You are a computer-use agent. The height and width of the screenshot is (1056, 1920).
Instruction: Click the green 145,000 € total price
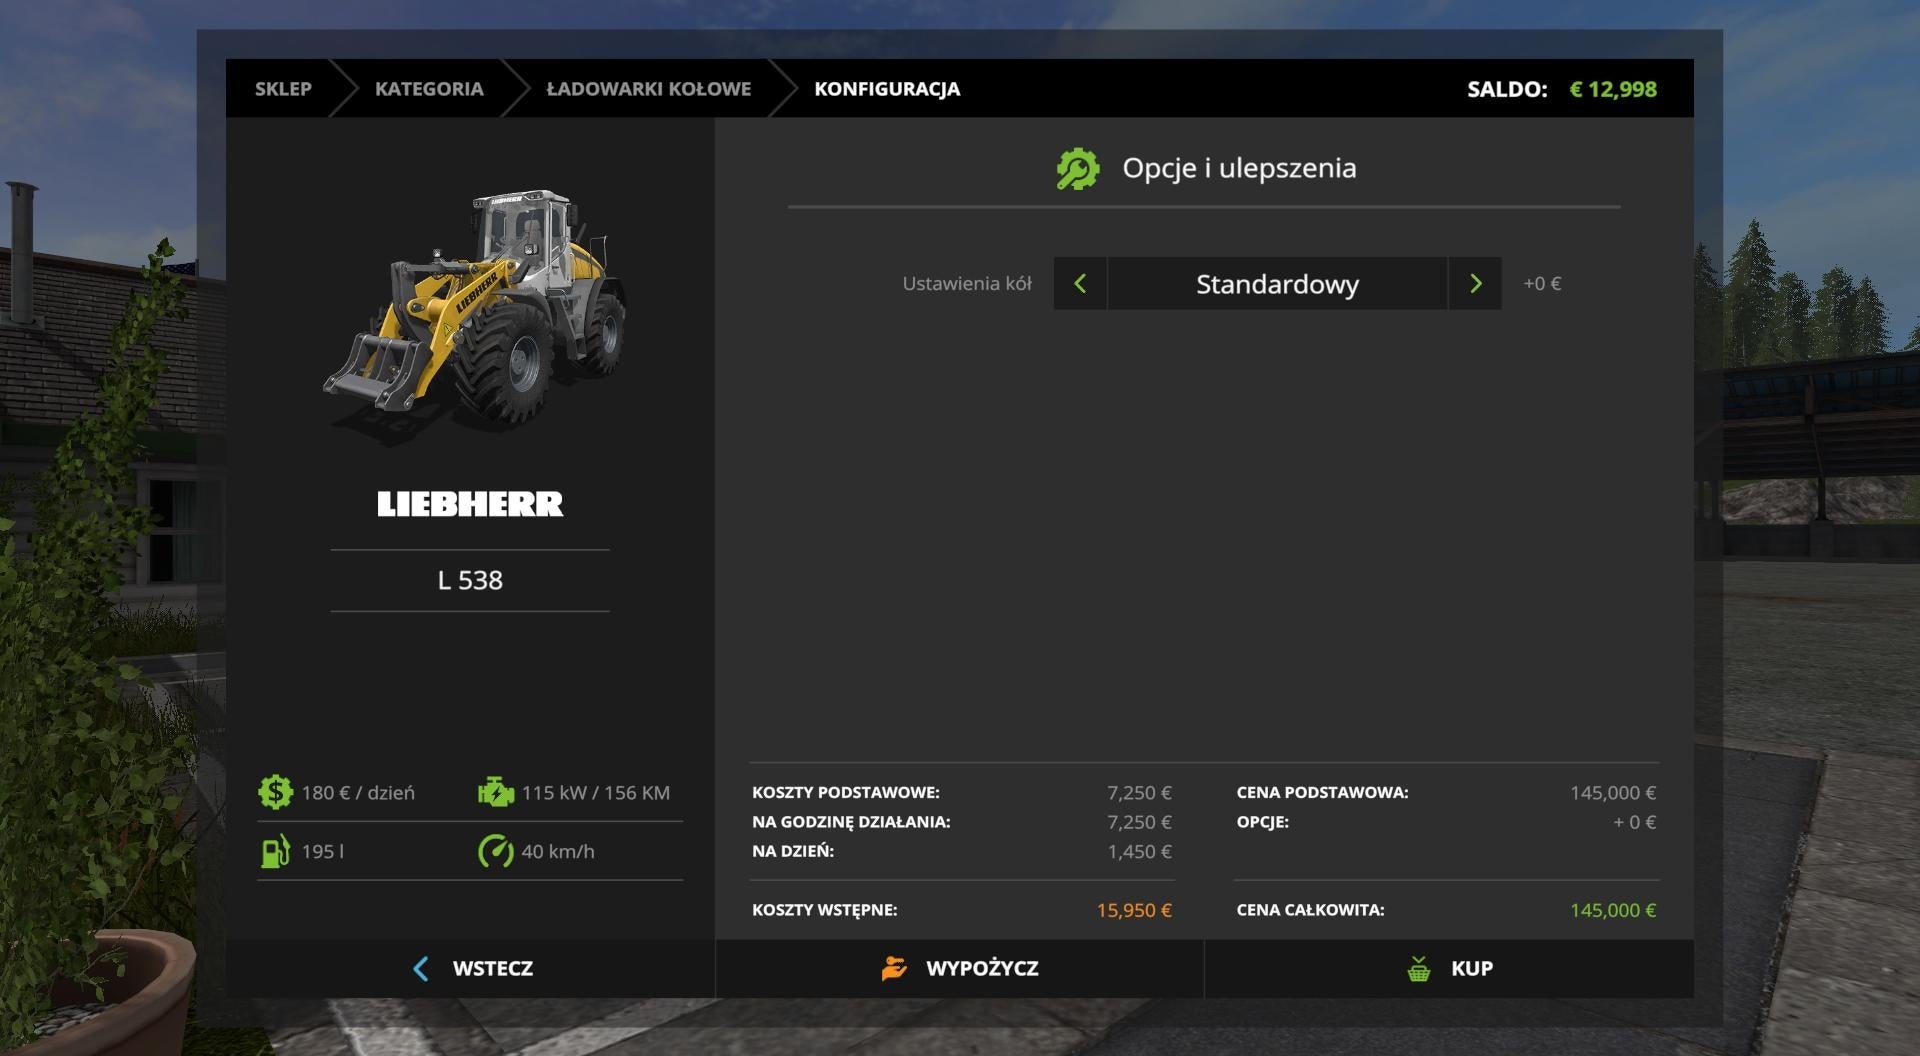pyautogui.click(x=1613, y=911)
